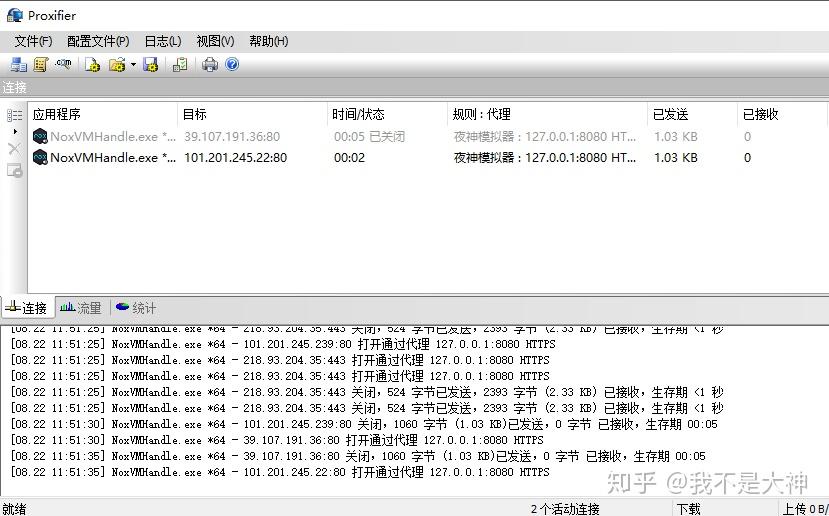The height and width of the screenshot is (516, 829).
Task: Click last log line 101.201.245.22:80 打开
Action: click(280, 472)
